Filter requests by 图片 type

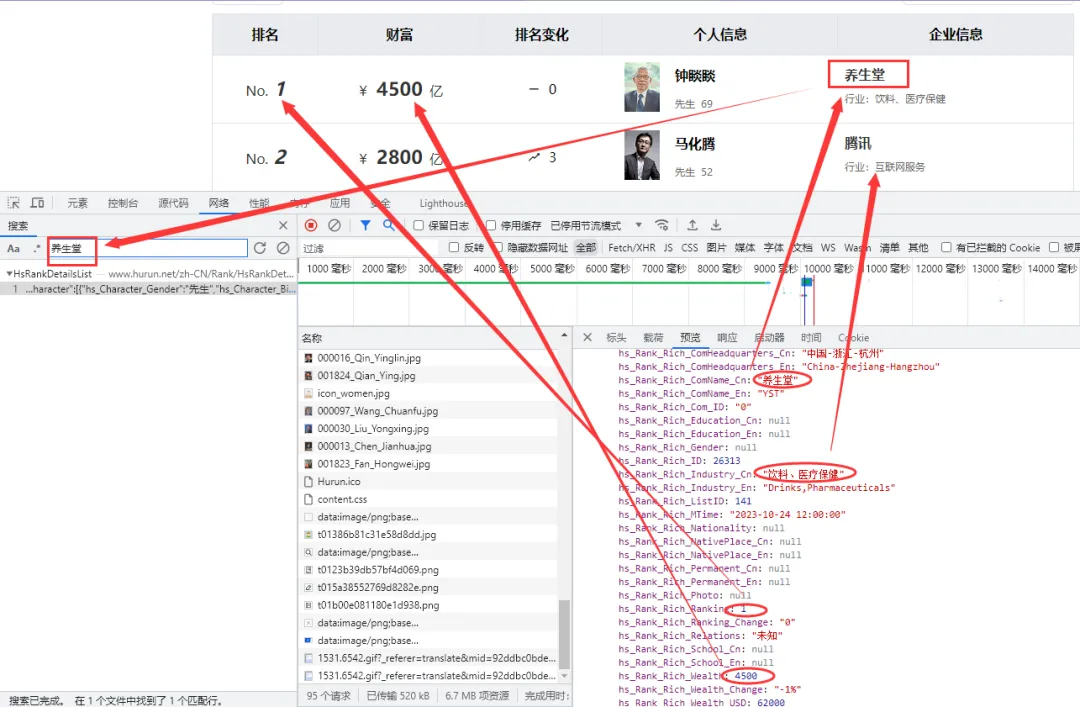coord(716,247)
